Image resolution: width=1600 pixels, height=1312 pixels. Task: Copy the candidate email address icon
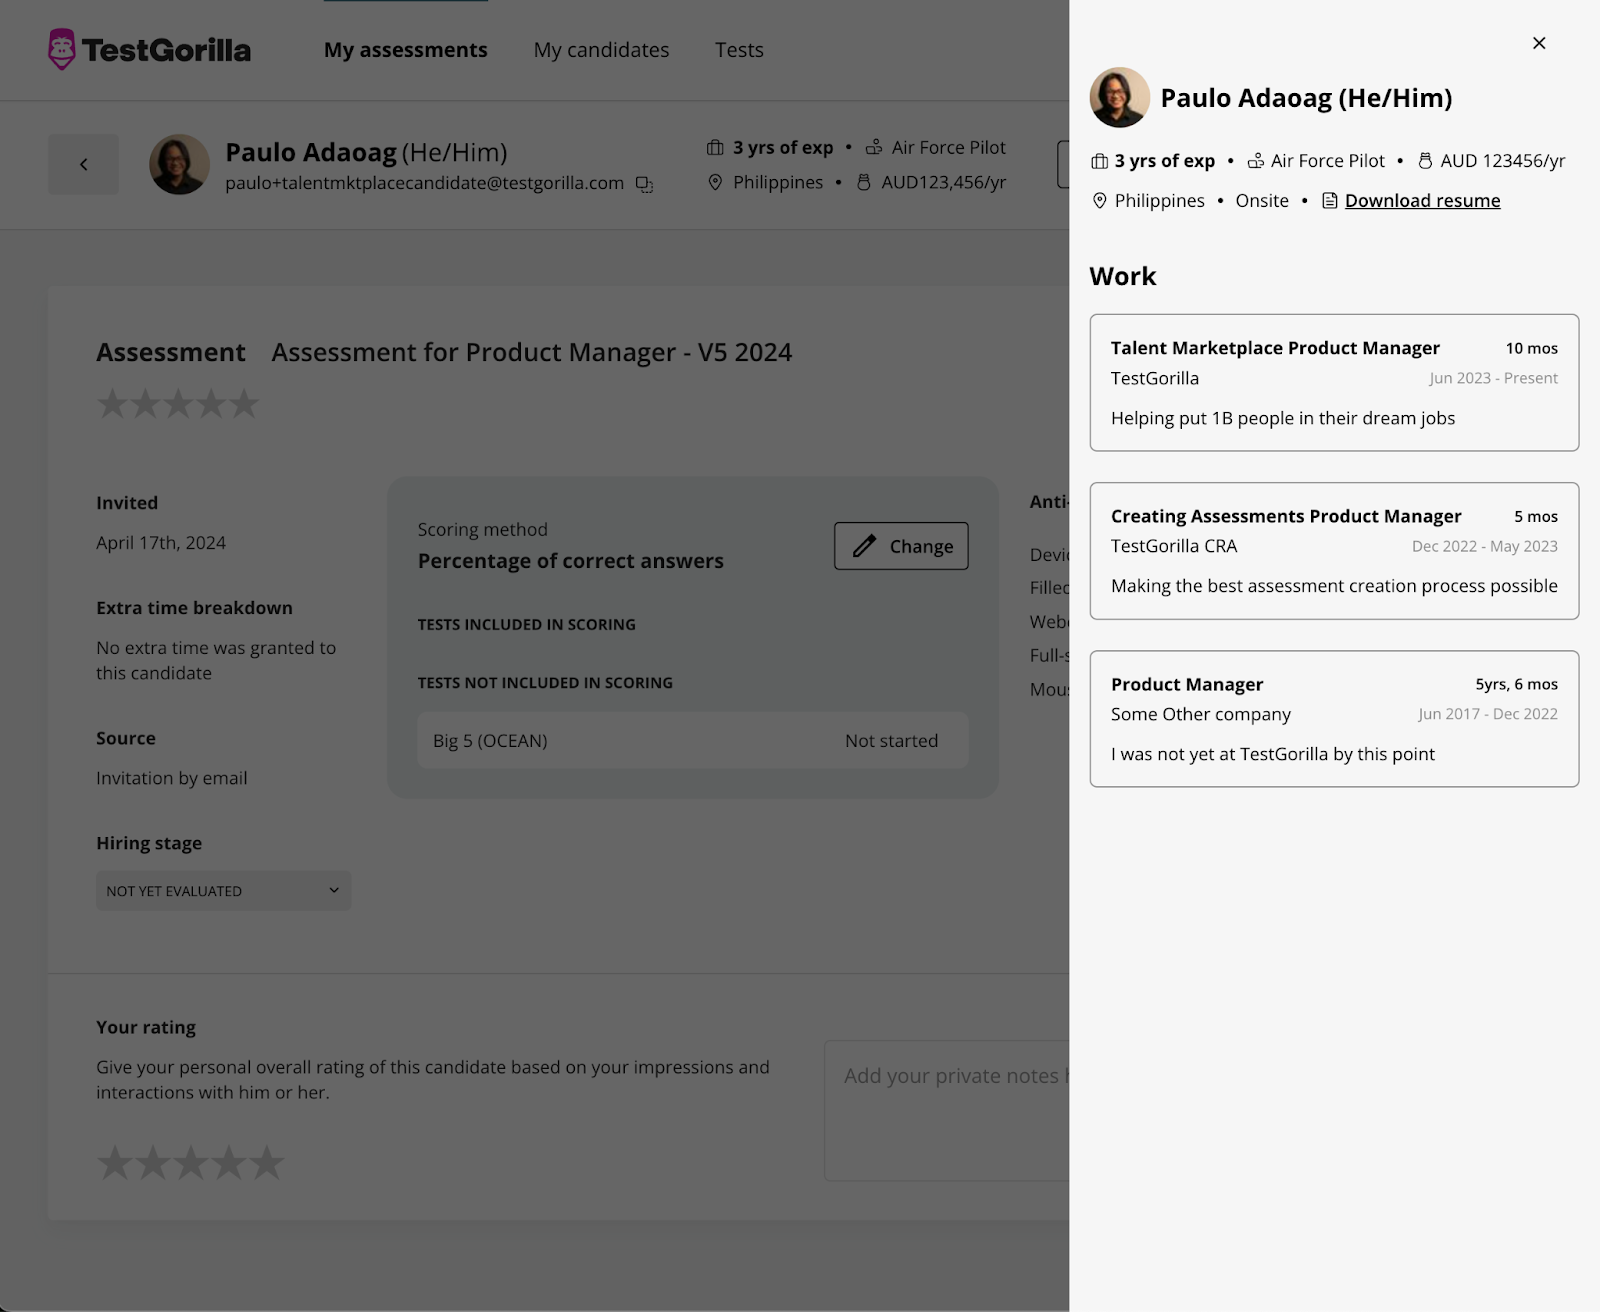point(645,184)
